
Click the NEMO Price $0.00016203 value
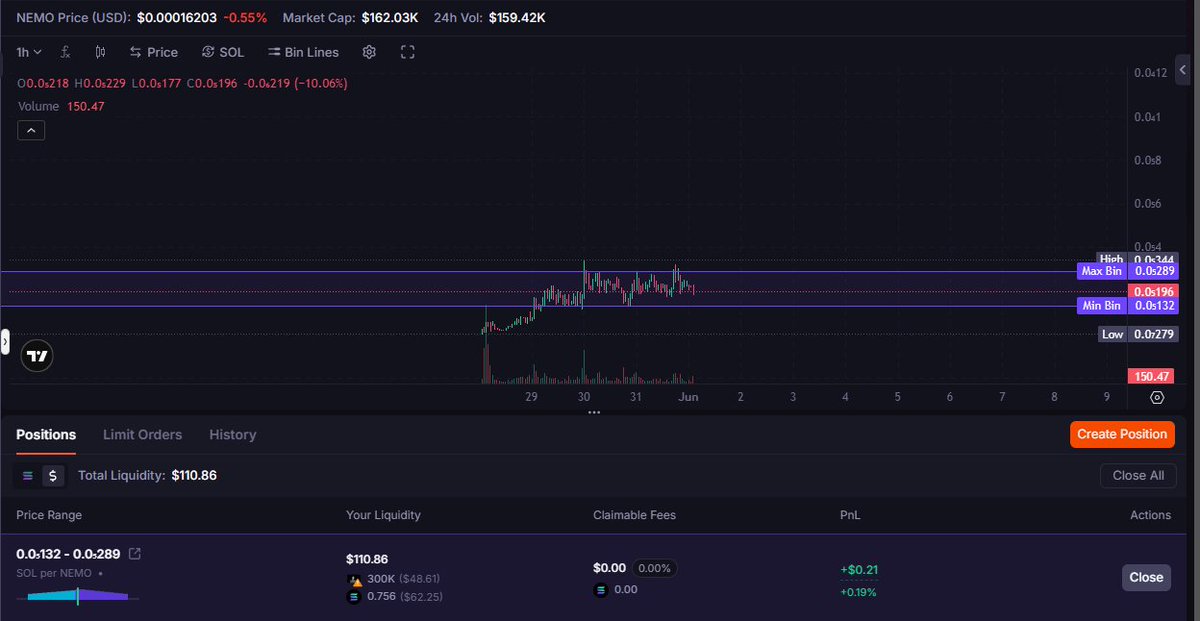point(177,18)
